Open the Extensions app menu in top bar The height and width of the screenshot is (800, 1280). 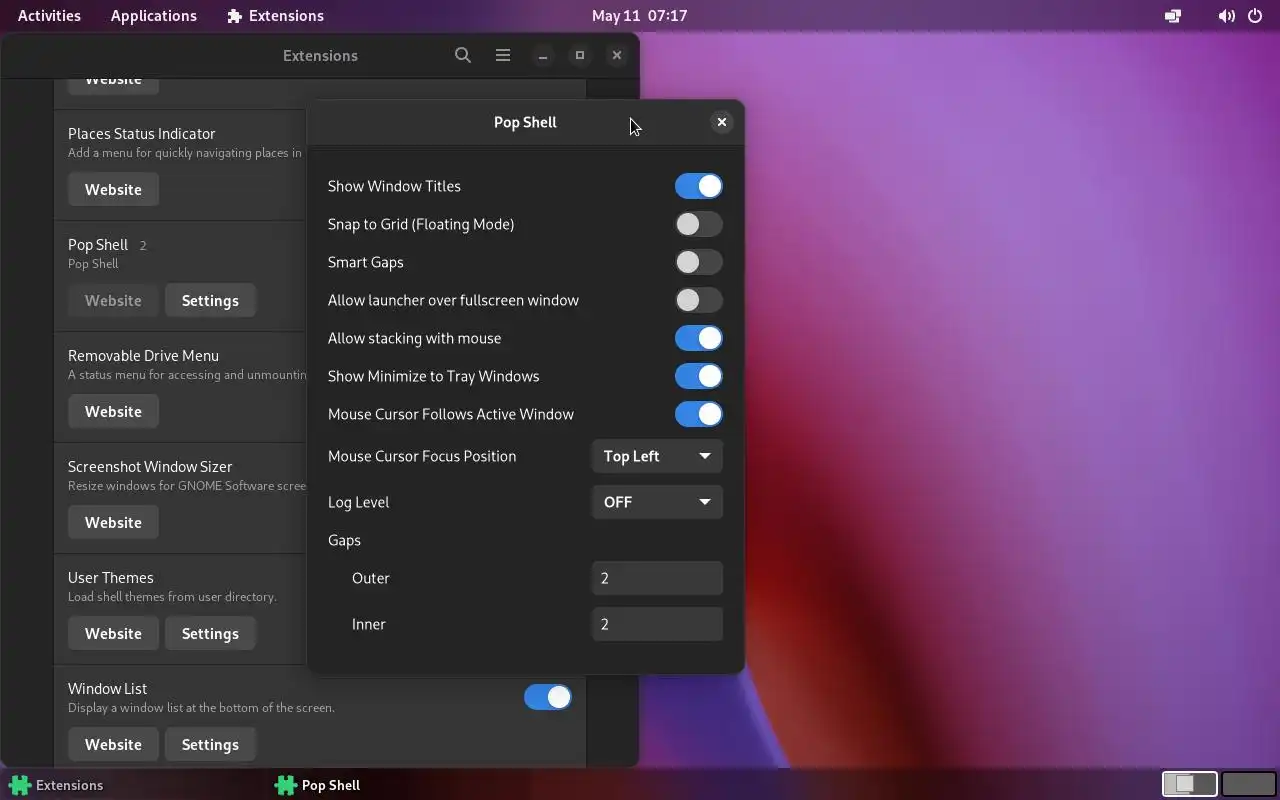click(x=275, y=16)
